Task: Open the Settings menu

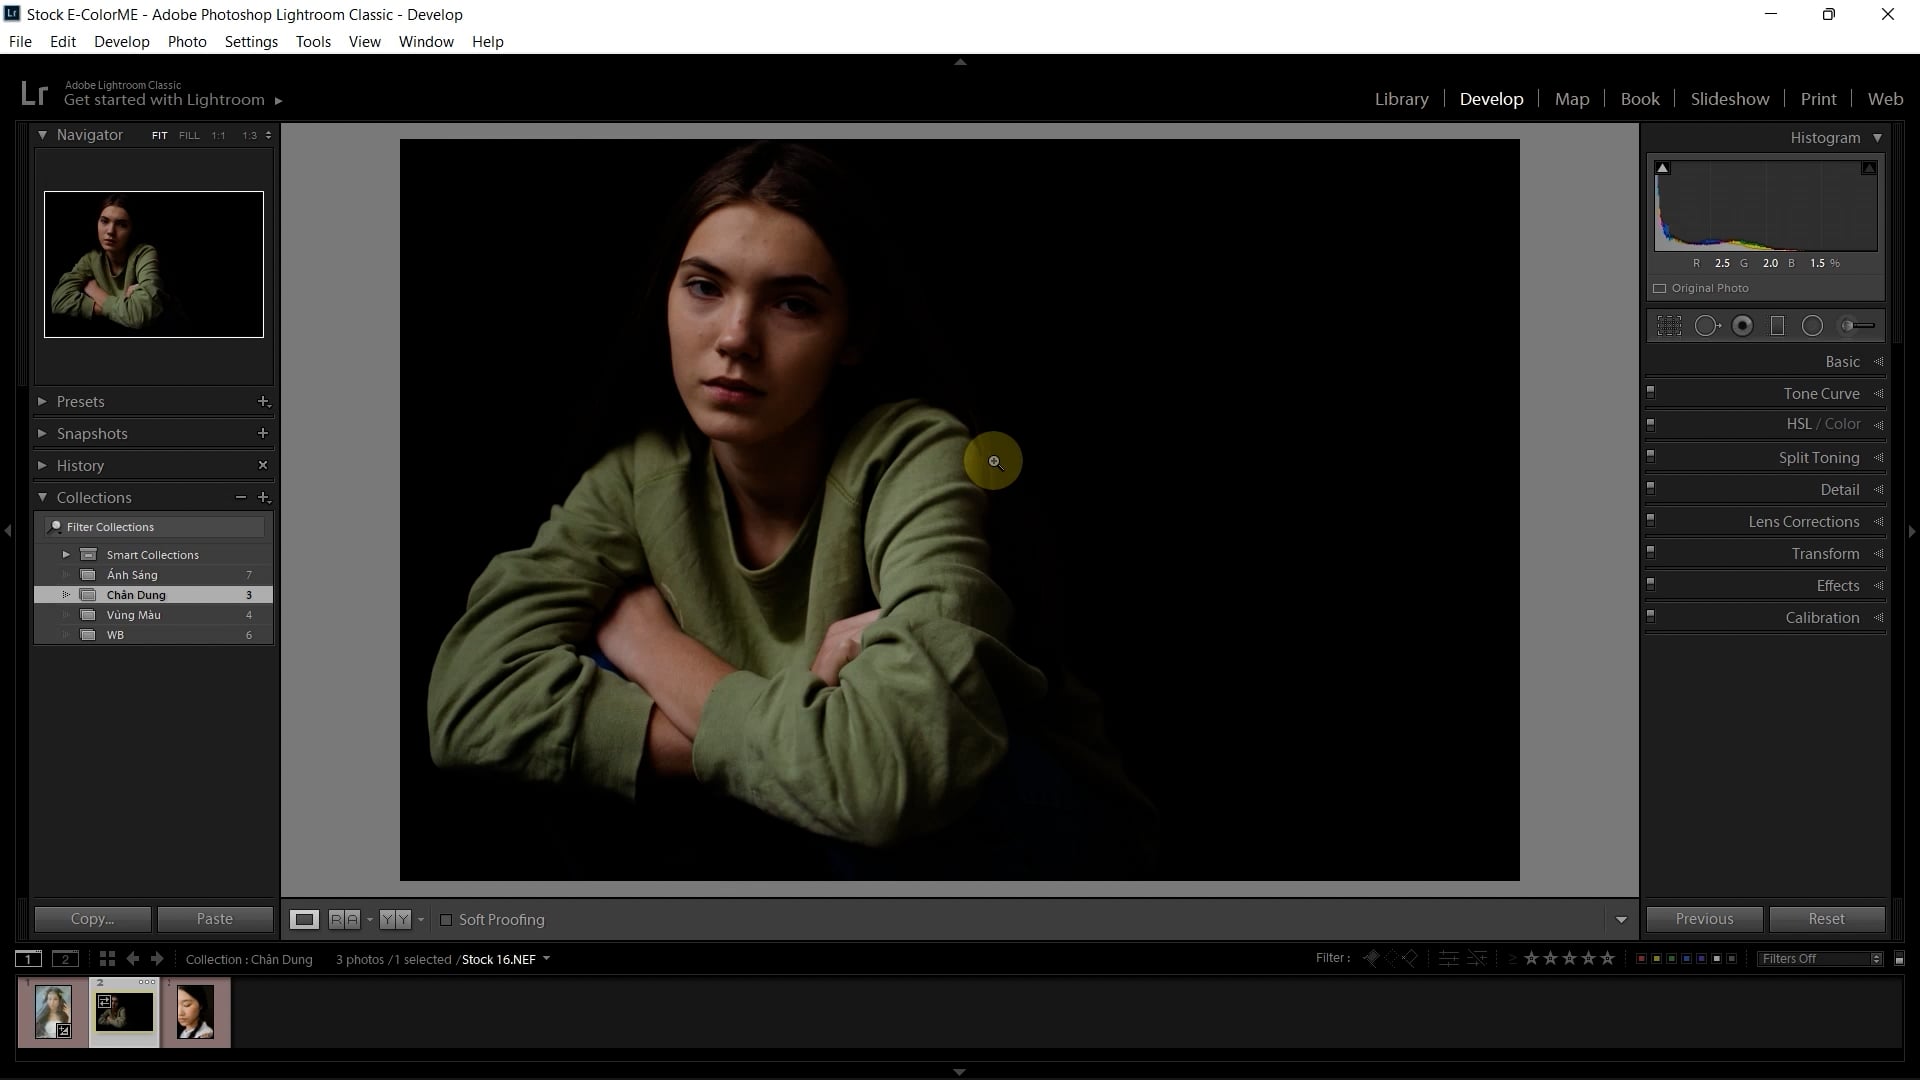Action: point(251,42)
